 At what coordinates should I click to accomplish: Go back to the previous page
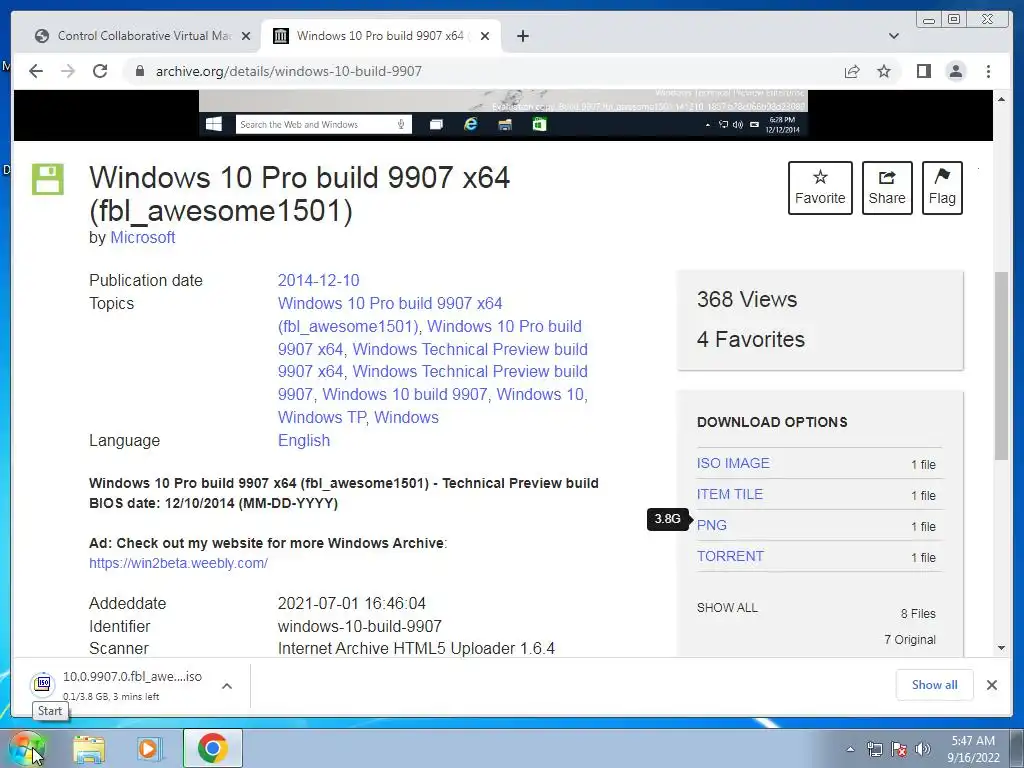[36, 71]
